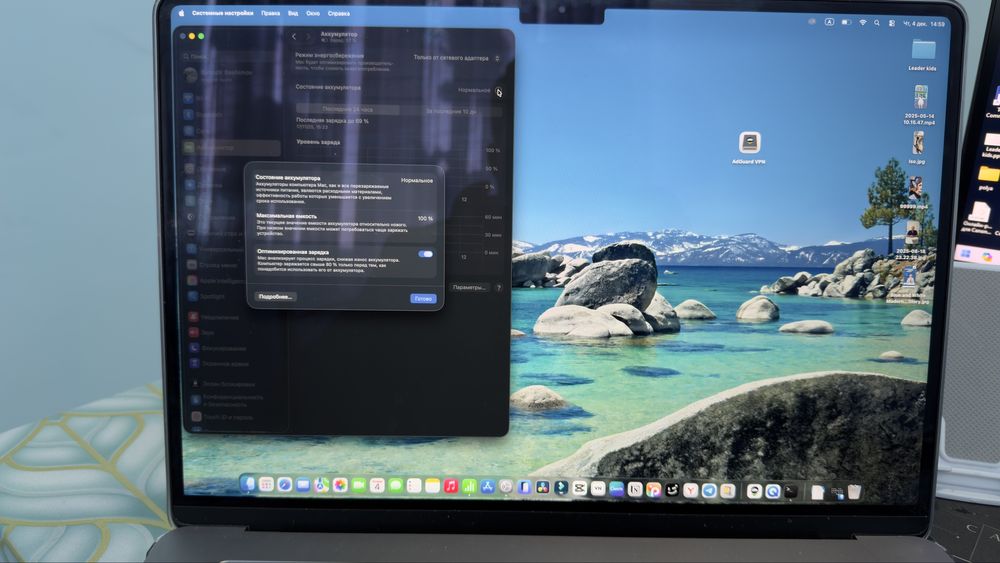Open Launchpad from the Dock
The height and width of the screenshot is (563, 1000).
tap(266, 485)
